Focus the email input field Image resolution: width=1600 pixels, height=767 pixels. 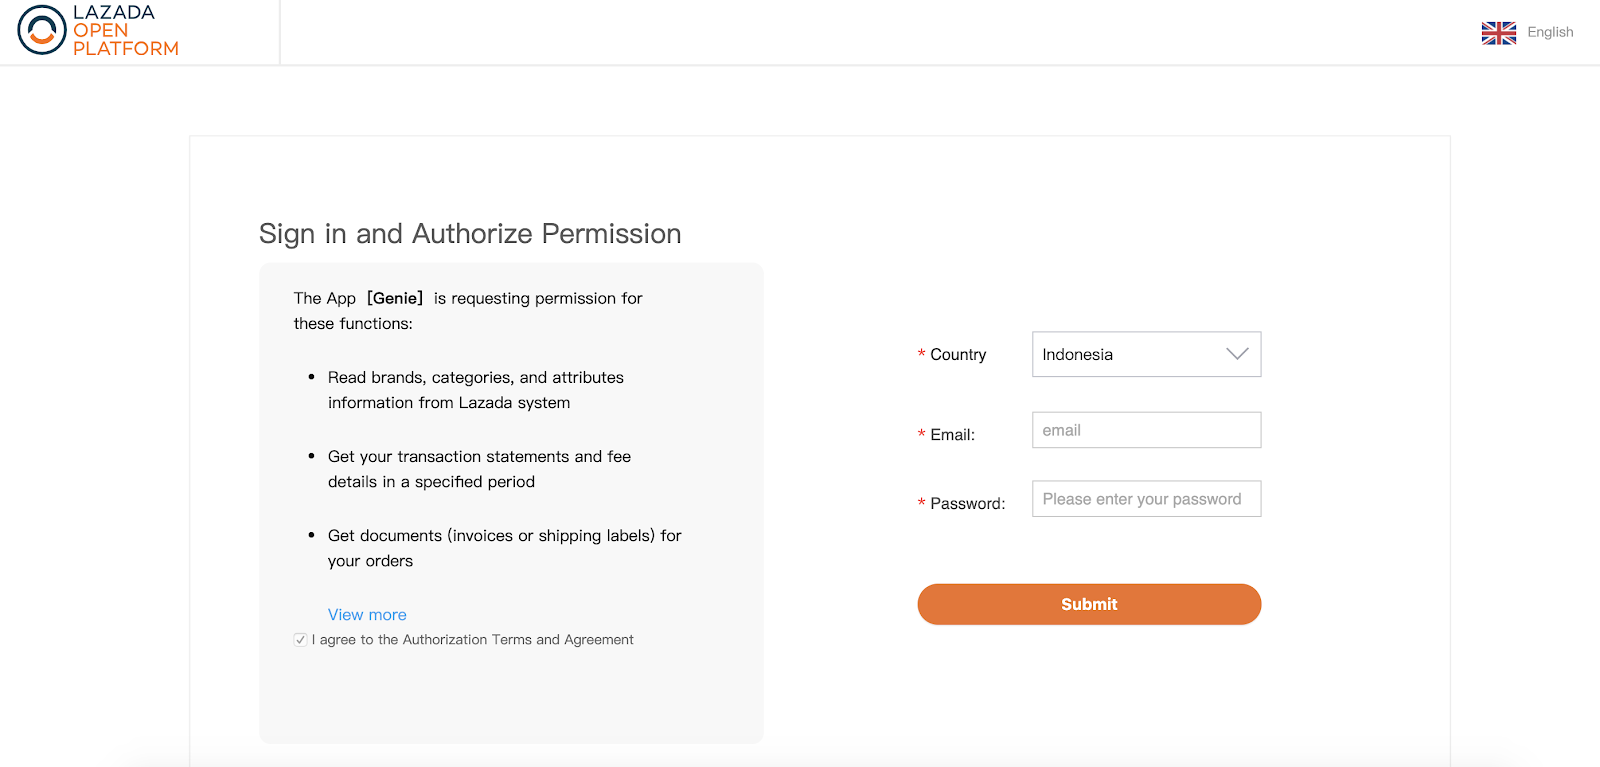click(x=1146, y=430)
